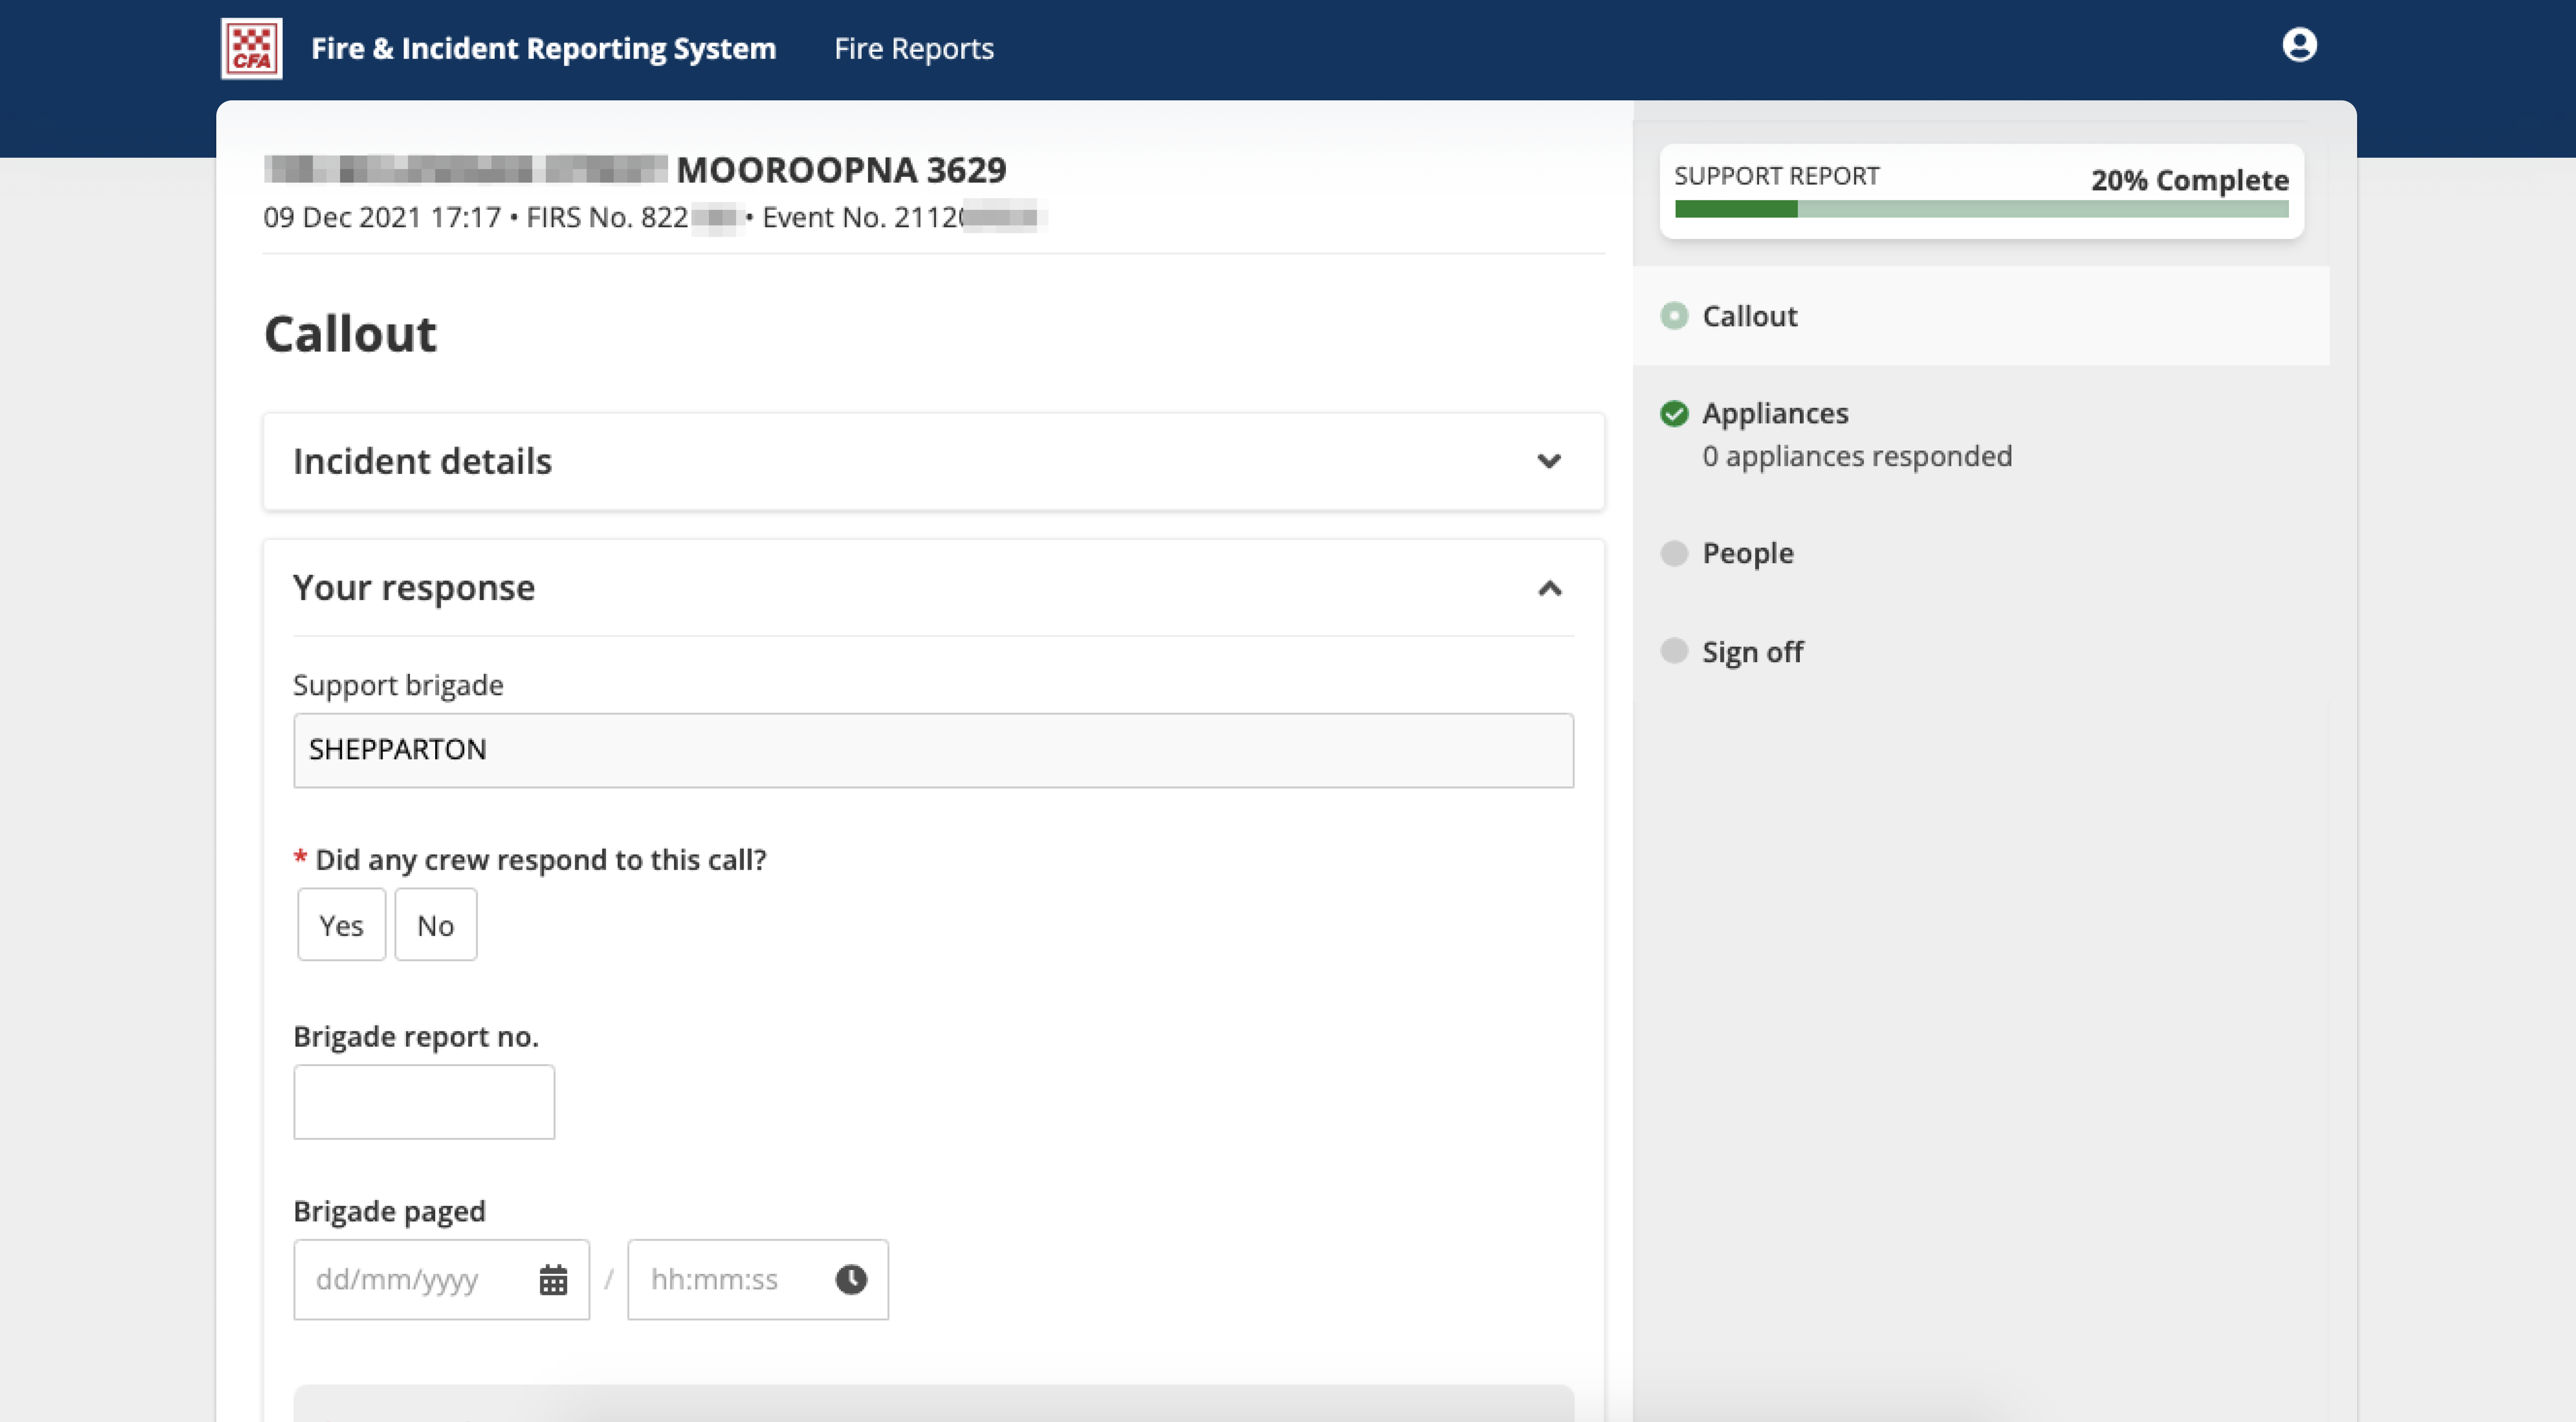Open Fire Reports in the top navigation
Viewport: 2576px width, 1422px height.
pyautogui.click(x=913, y=48)
